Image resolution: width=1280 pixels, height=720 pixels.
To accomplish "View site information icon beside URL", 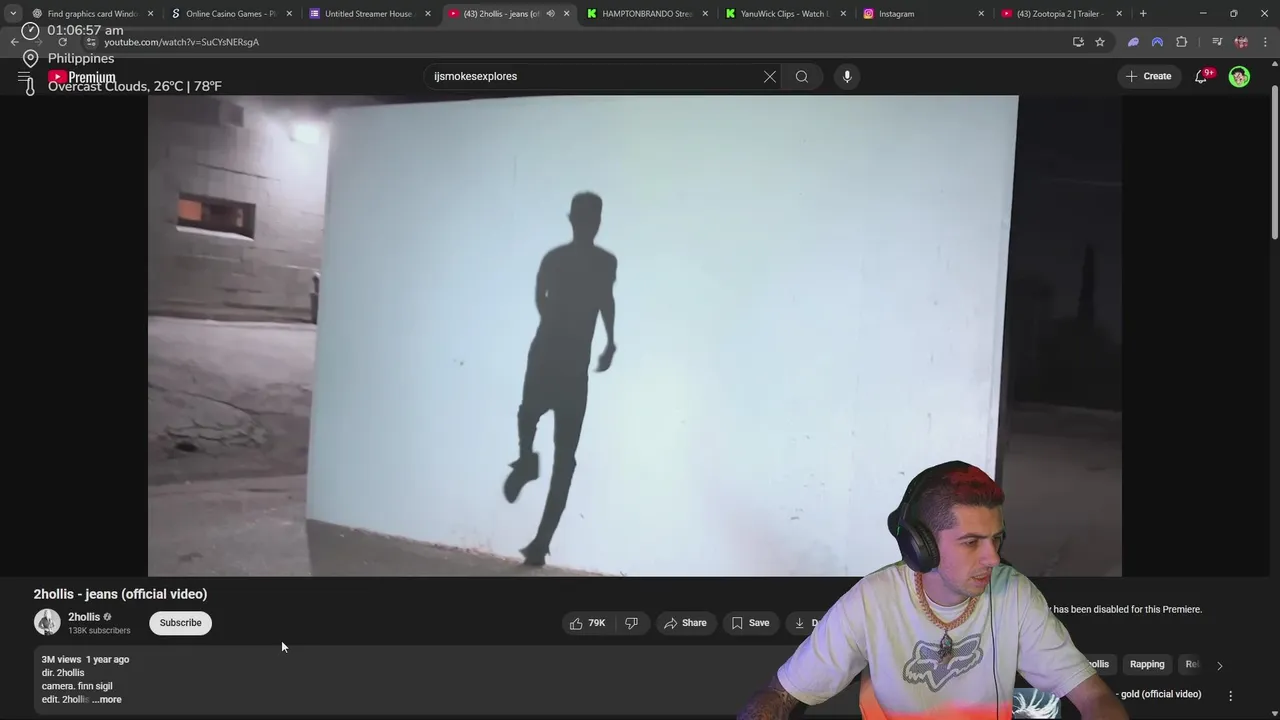I will [x=91, y=42].
